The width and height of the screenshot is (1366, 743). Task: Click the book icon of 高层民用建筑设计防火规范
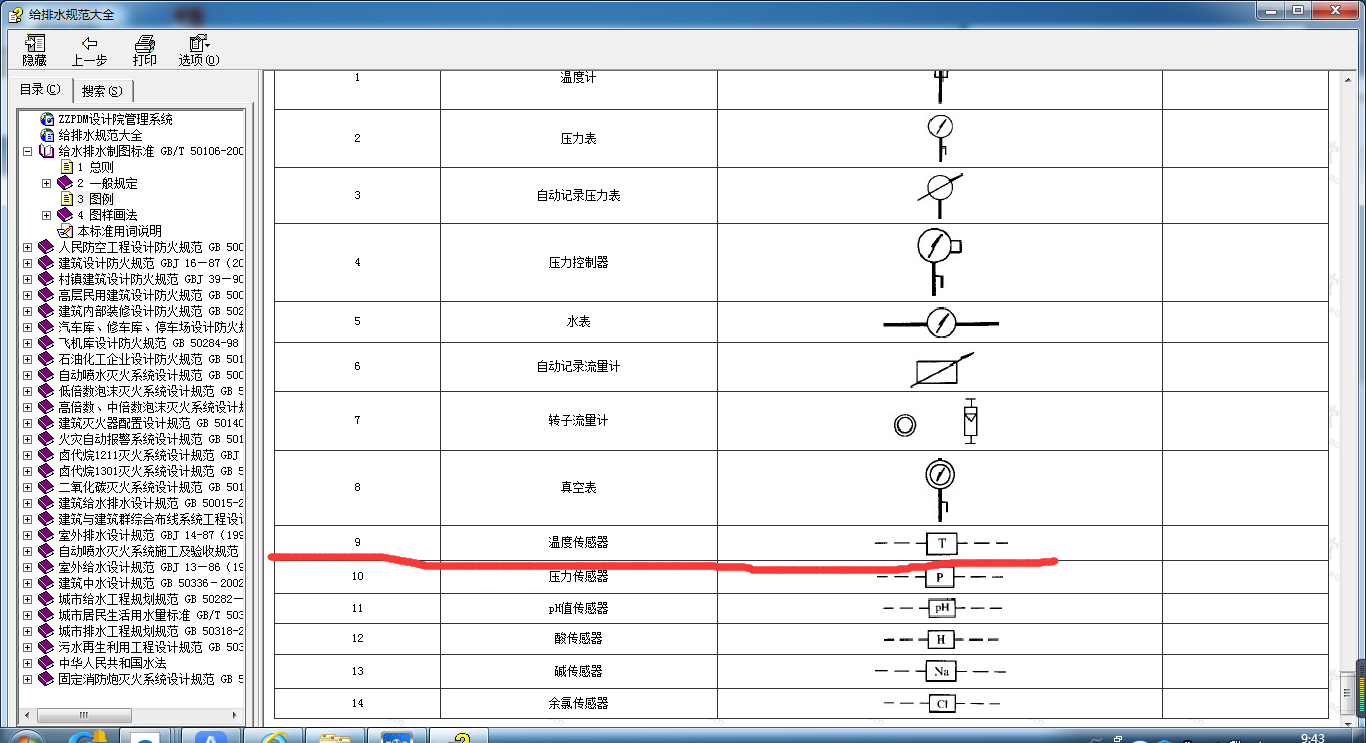pyautogui.click(x=46, y=295)
